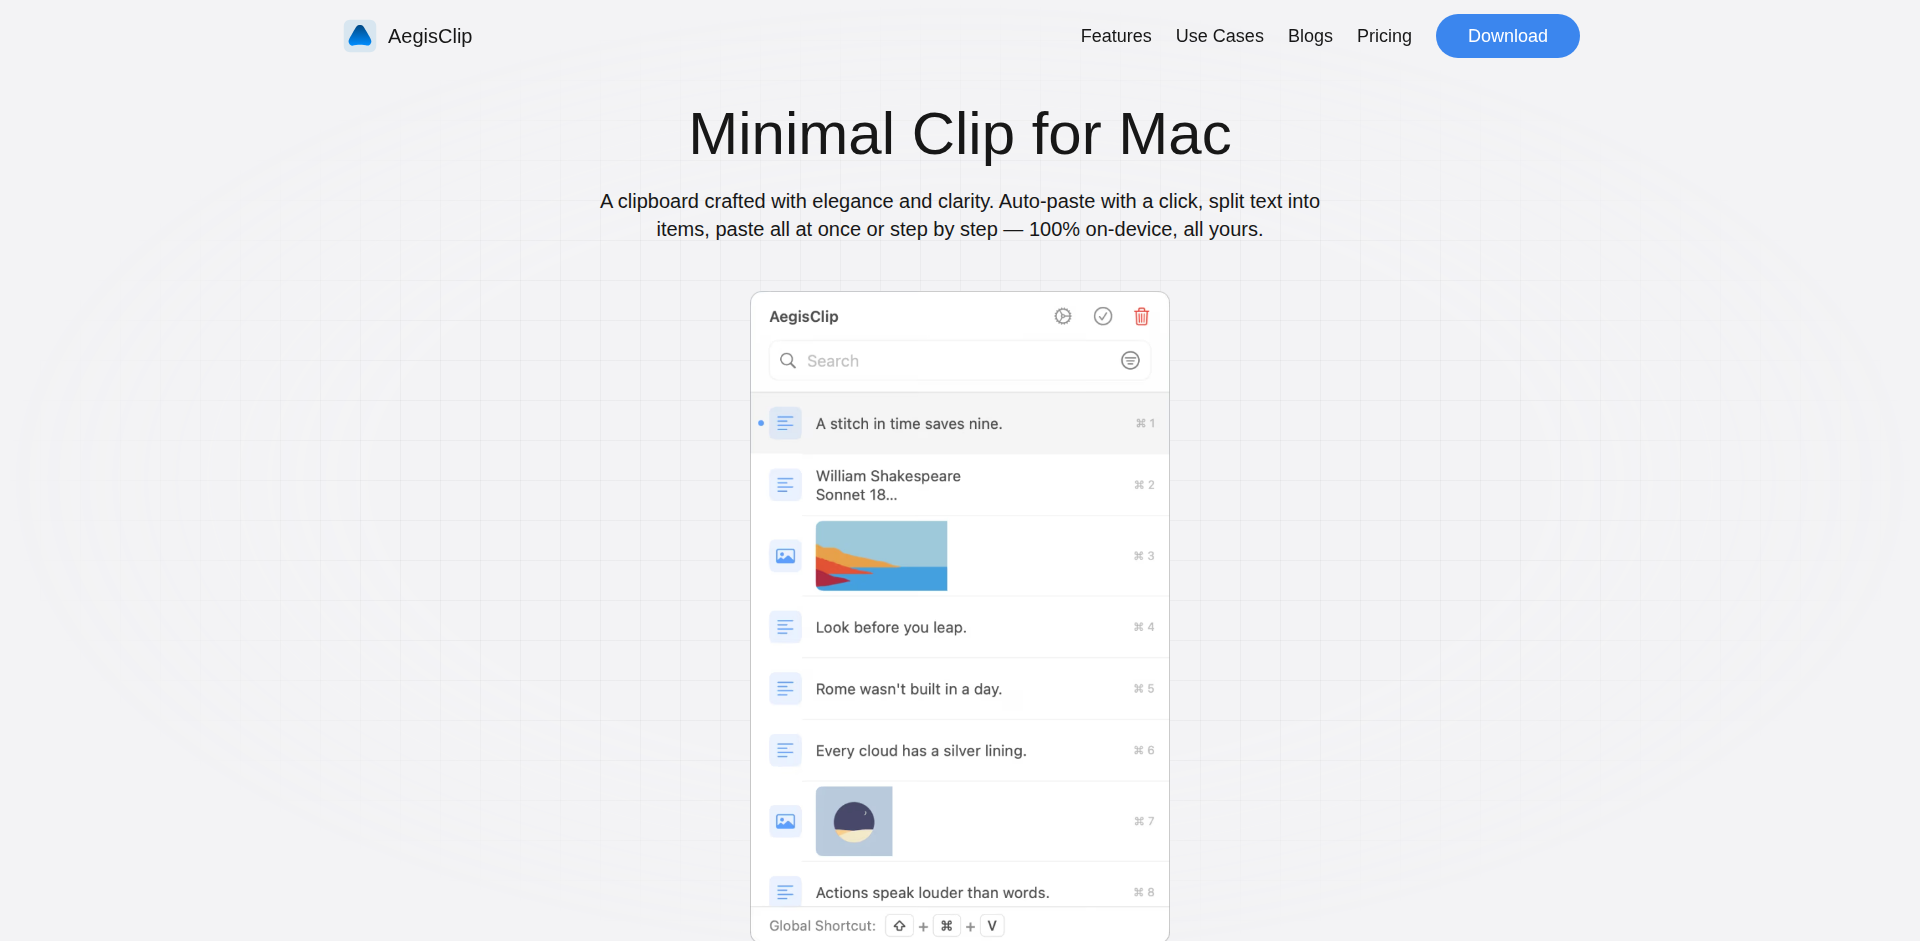This screenshot has height=941, width=1920.
Task: Click the '⌘ 4' shortcut label
Action: pyautogui.click(x=1144, y=627)
